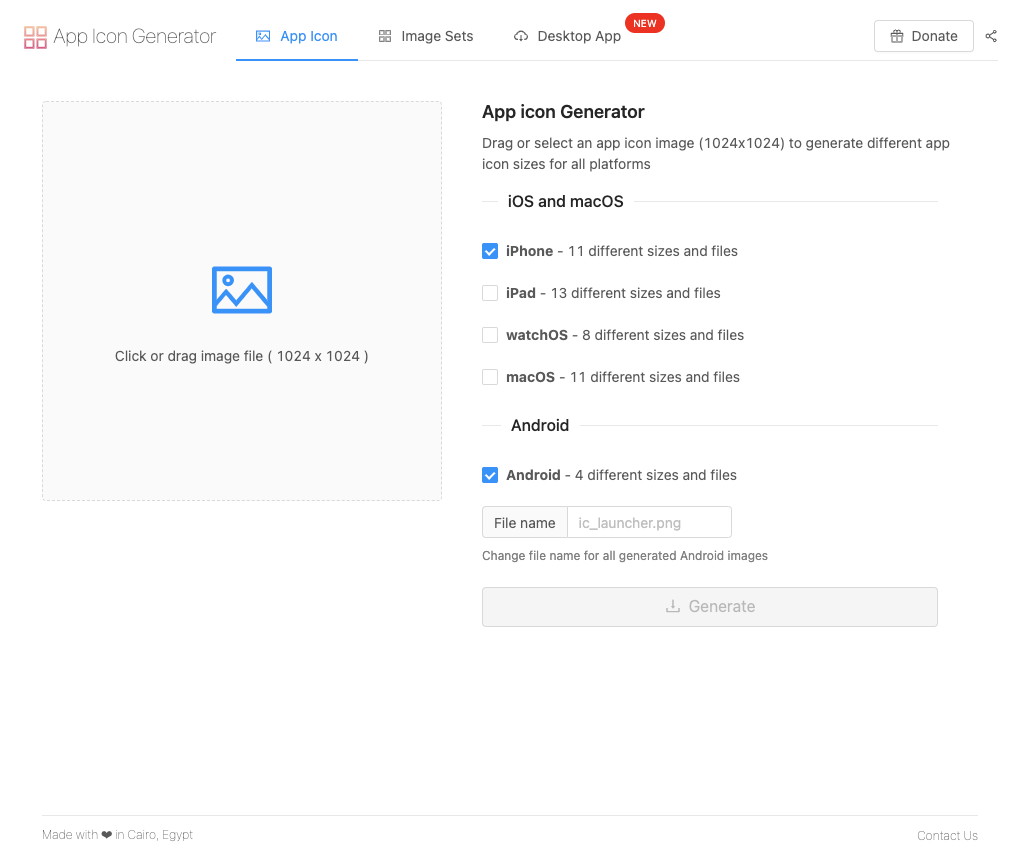Image resolution: width=1034 pixels, height=867 pixels.
Task: Click the image upload icon in dropzone
Action: pyautogui.click(x=241, y=289)
